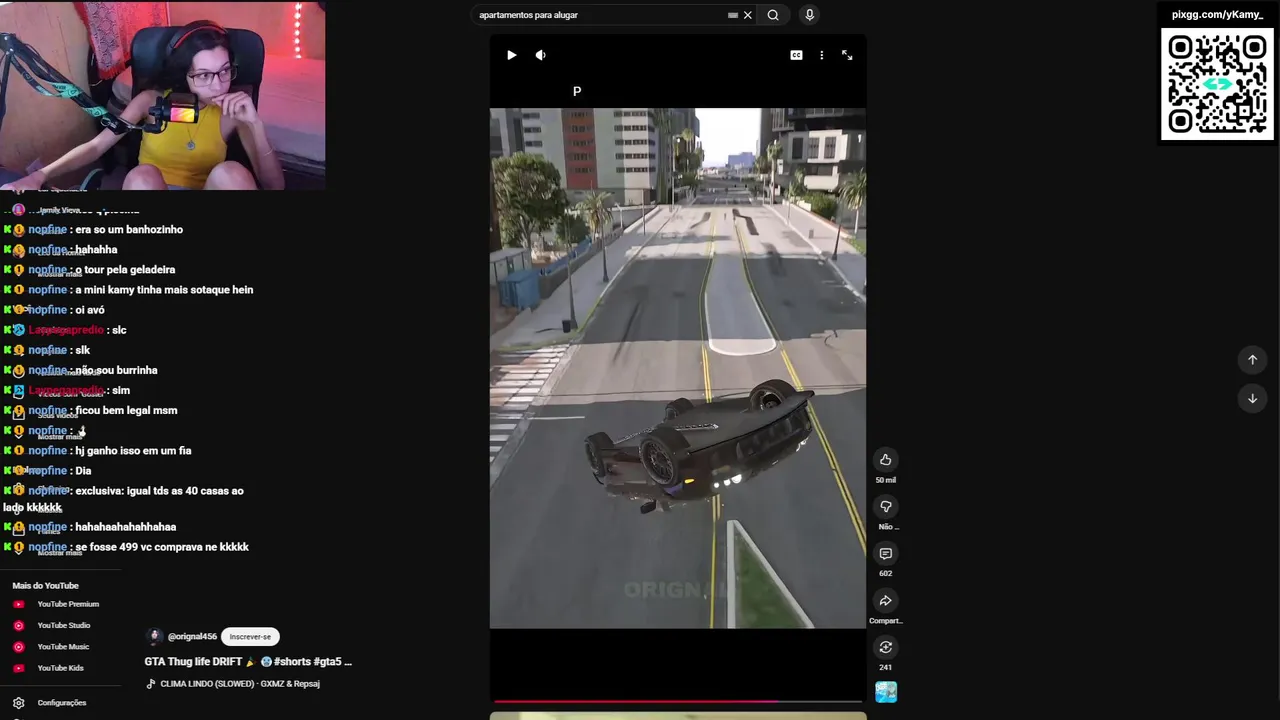The height and width of the screenshot is (720, 1280).
Task: Open the sound thumbnail below Remix
Action: 886,692
